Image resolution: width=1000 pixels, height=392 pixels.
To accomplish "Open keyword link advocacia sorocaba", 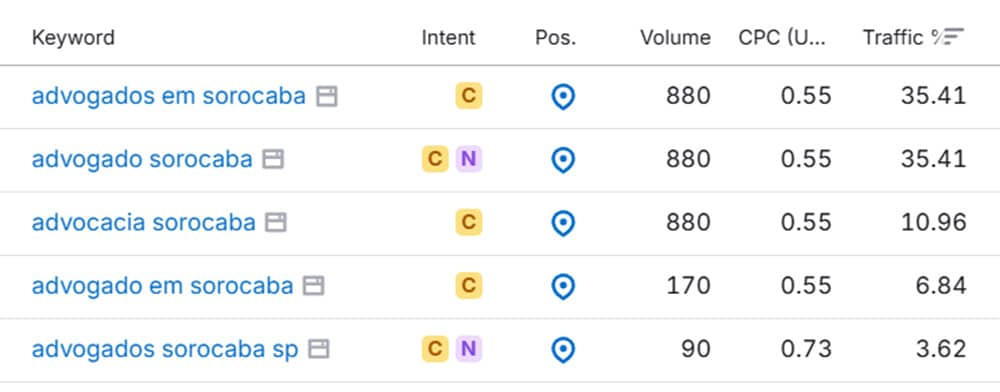I will coord(143,222).
